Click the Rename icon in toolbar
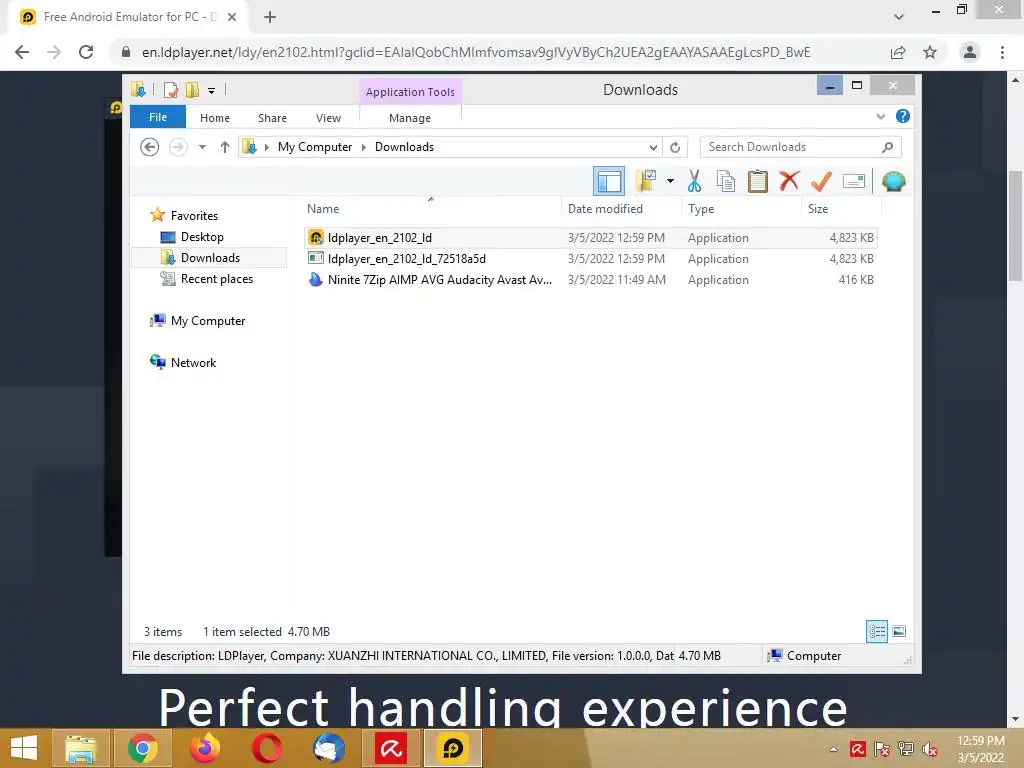The image size is (1024, 768). (x=854, y=182)
